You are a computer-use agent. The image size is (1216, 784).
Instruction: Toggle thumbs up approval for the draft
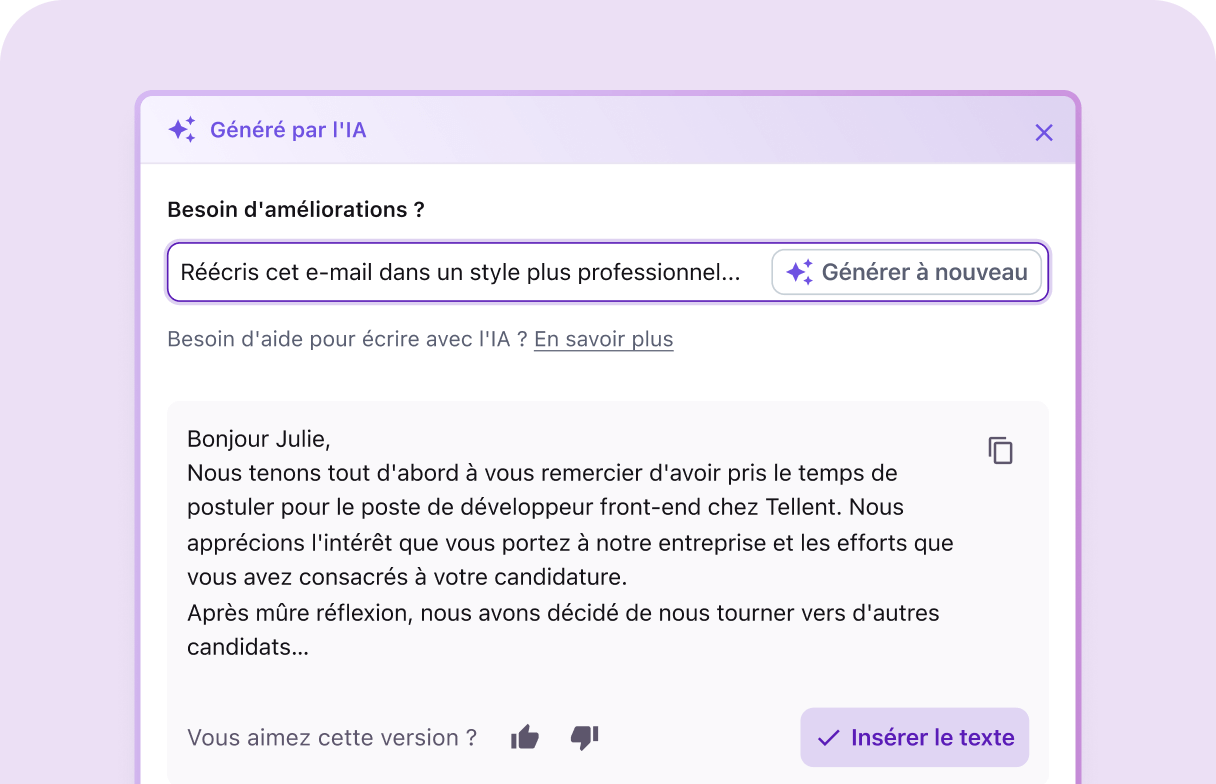pyautogui.click(x=524, y=736)
